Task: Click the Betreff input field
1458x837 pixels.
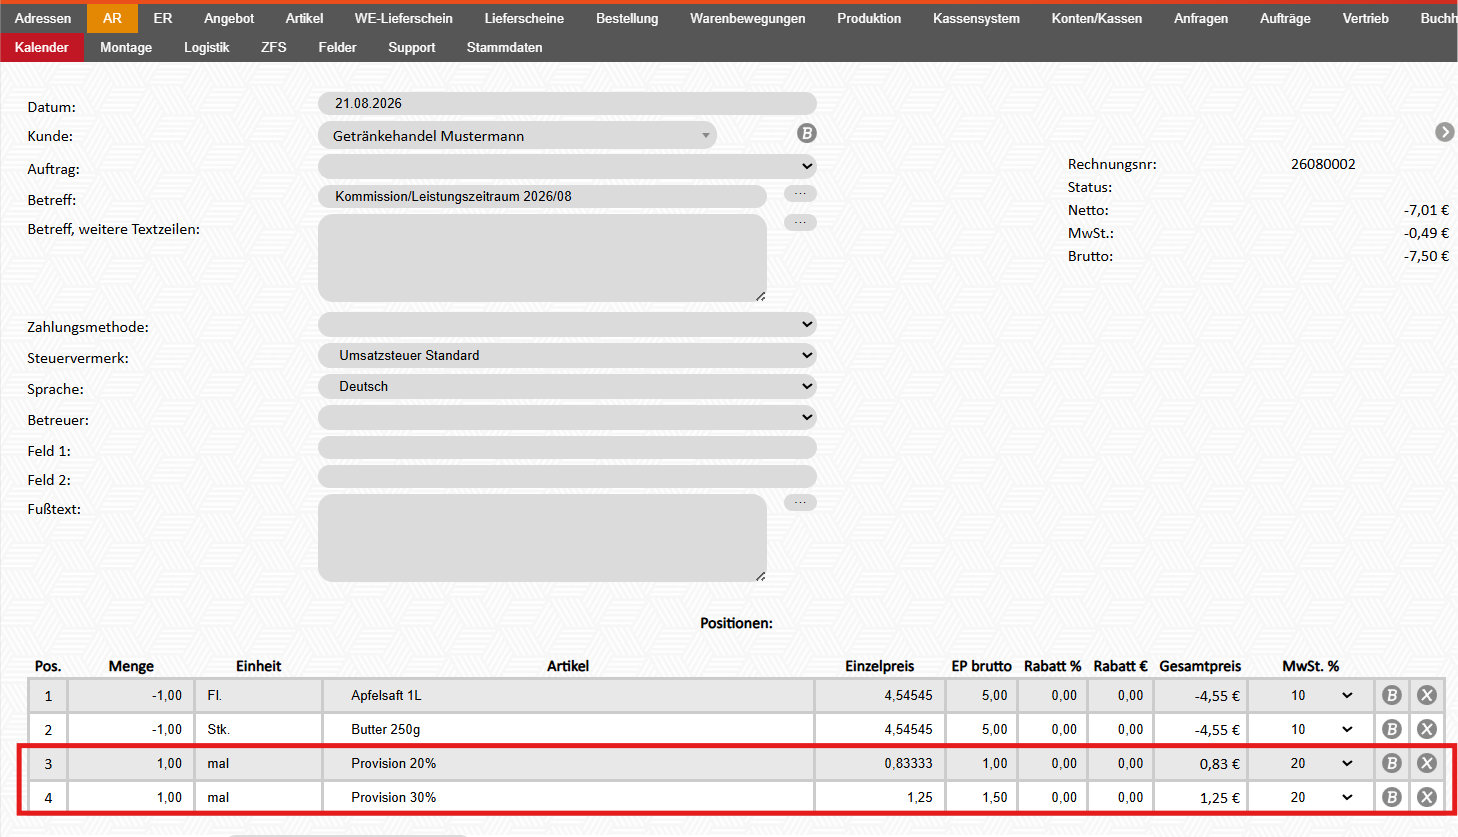Action: point(542,196)
